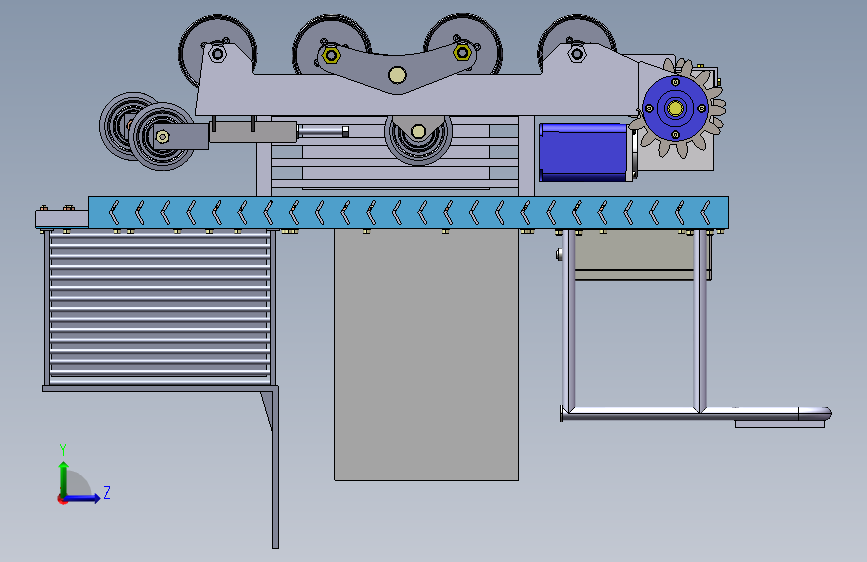867x562 pixels.
Task: Click the red origin ball of the triad
Action: coord(61,499)
